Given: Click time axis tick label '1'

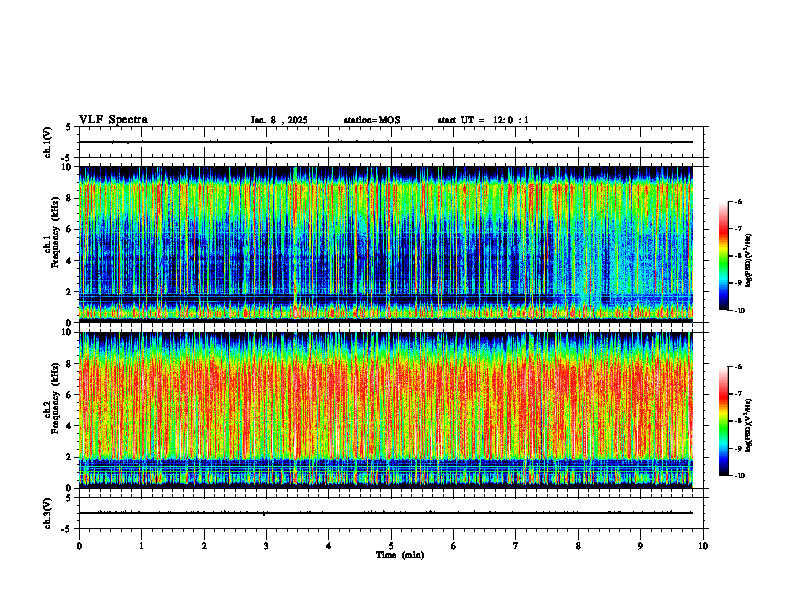Looking at the screenshot, I should tap(141, 546).
